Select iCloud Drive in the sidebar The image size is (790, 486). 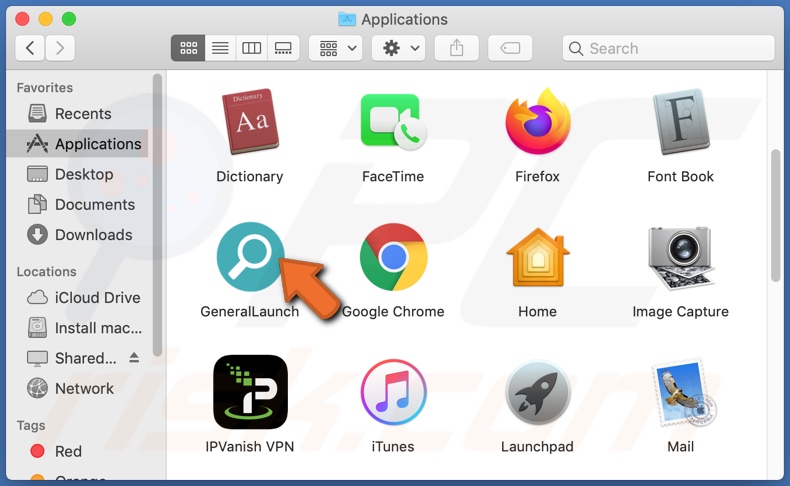97,298
